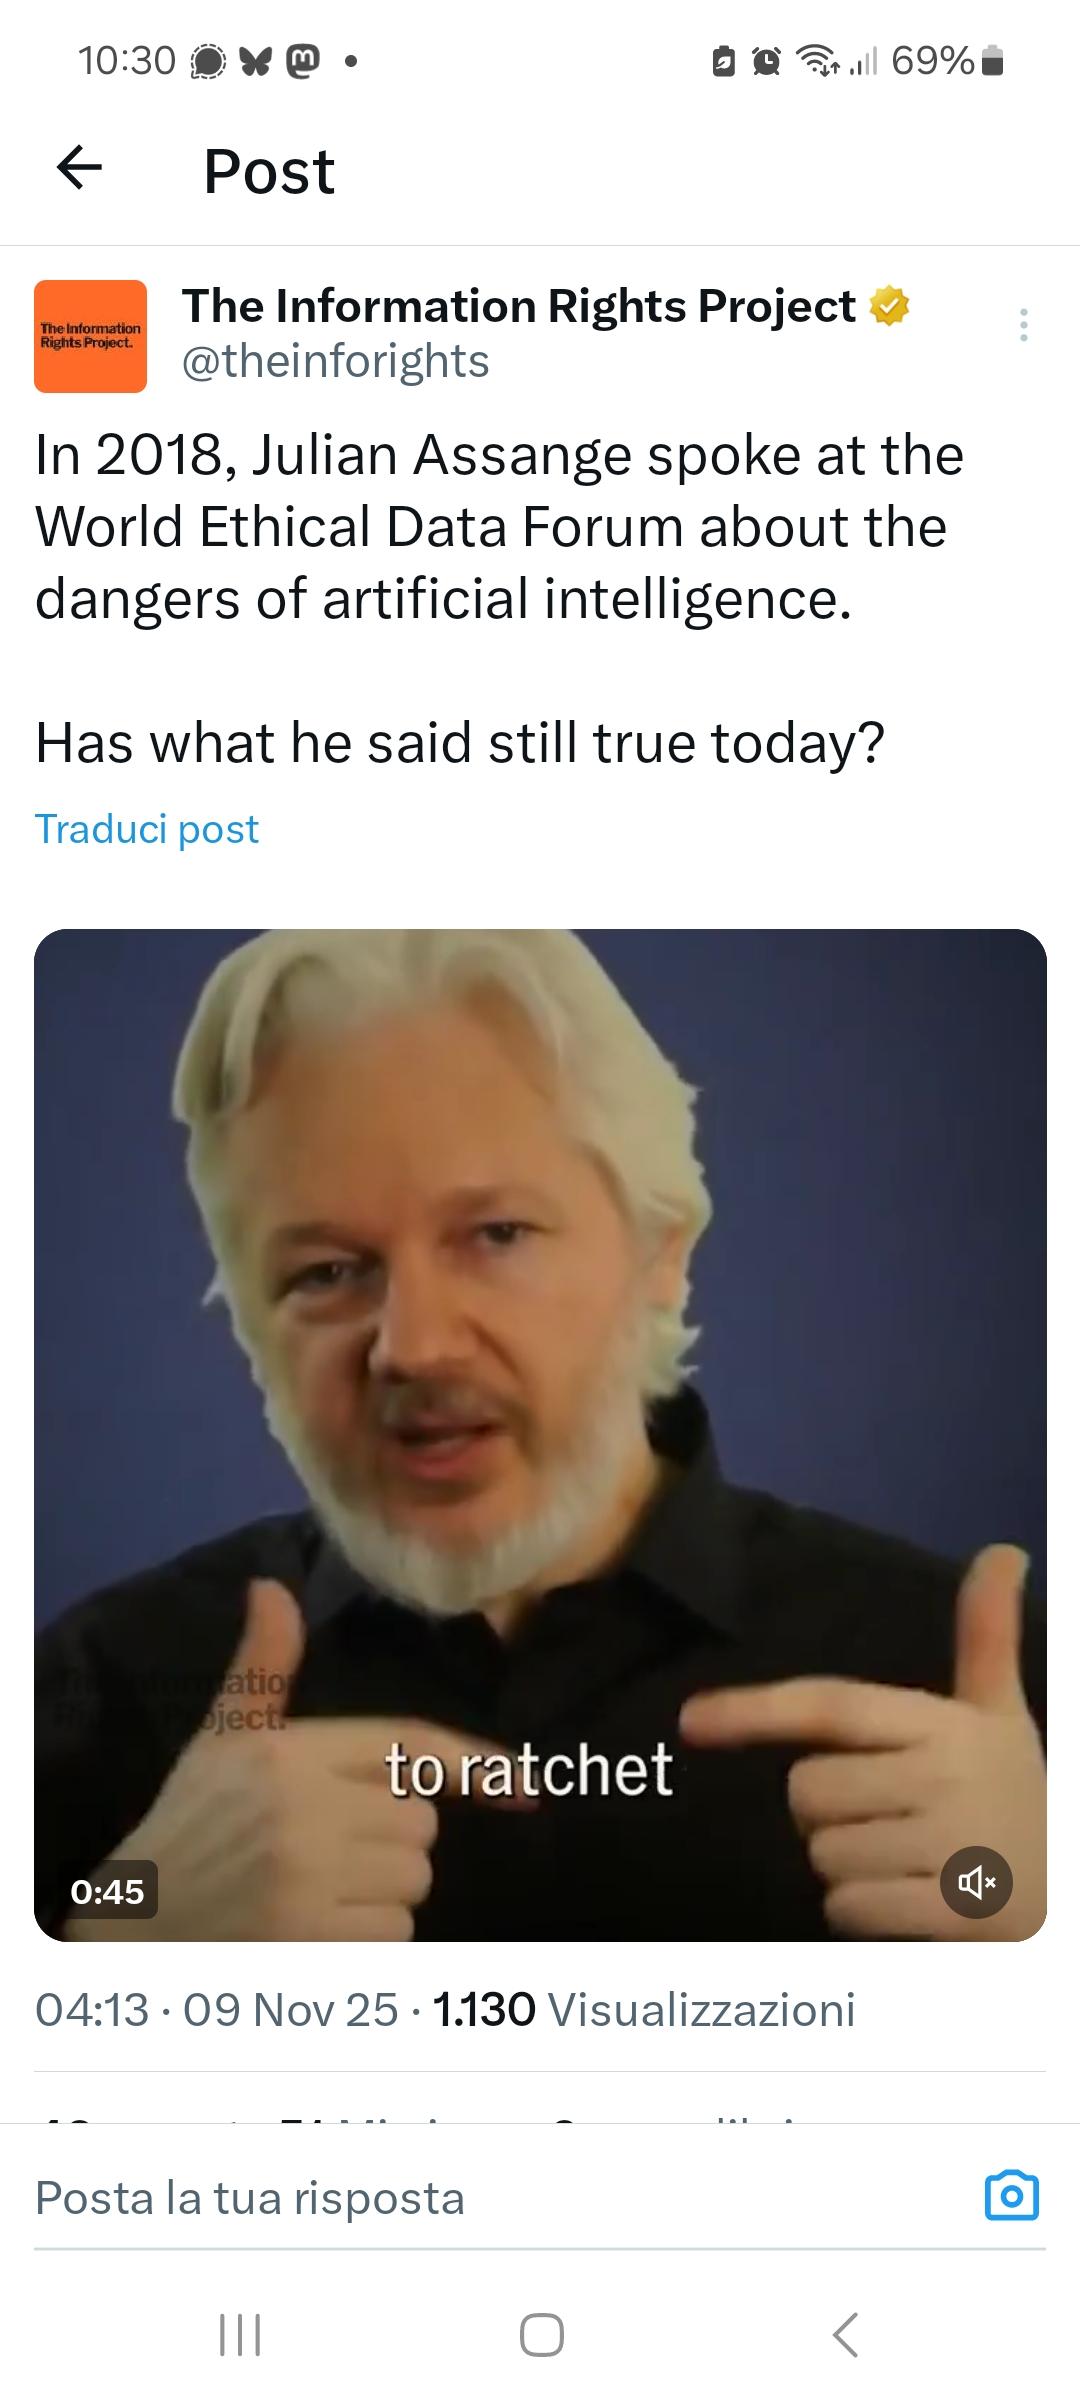Tap the back arrow icon
The image size is (1080, 2400).
click(x=80, y=168)
